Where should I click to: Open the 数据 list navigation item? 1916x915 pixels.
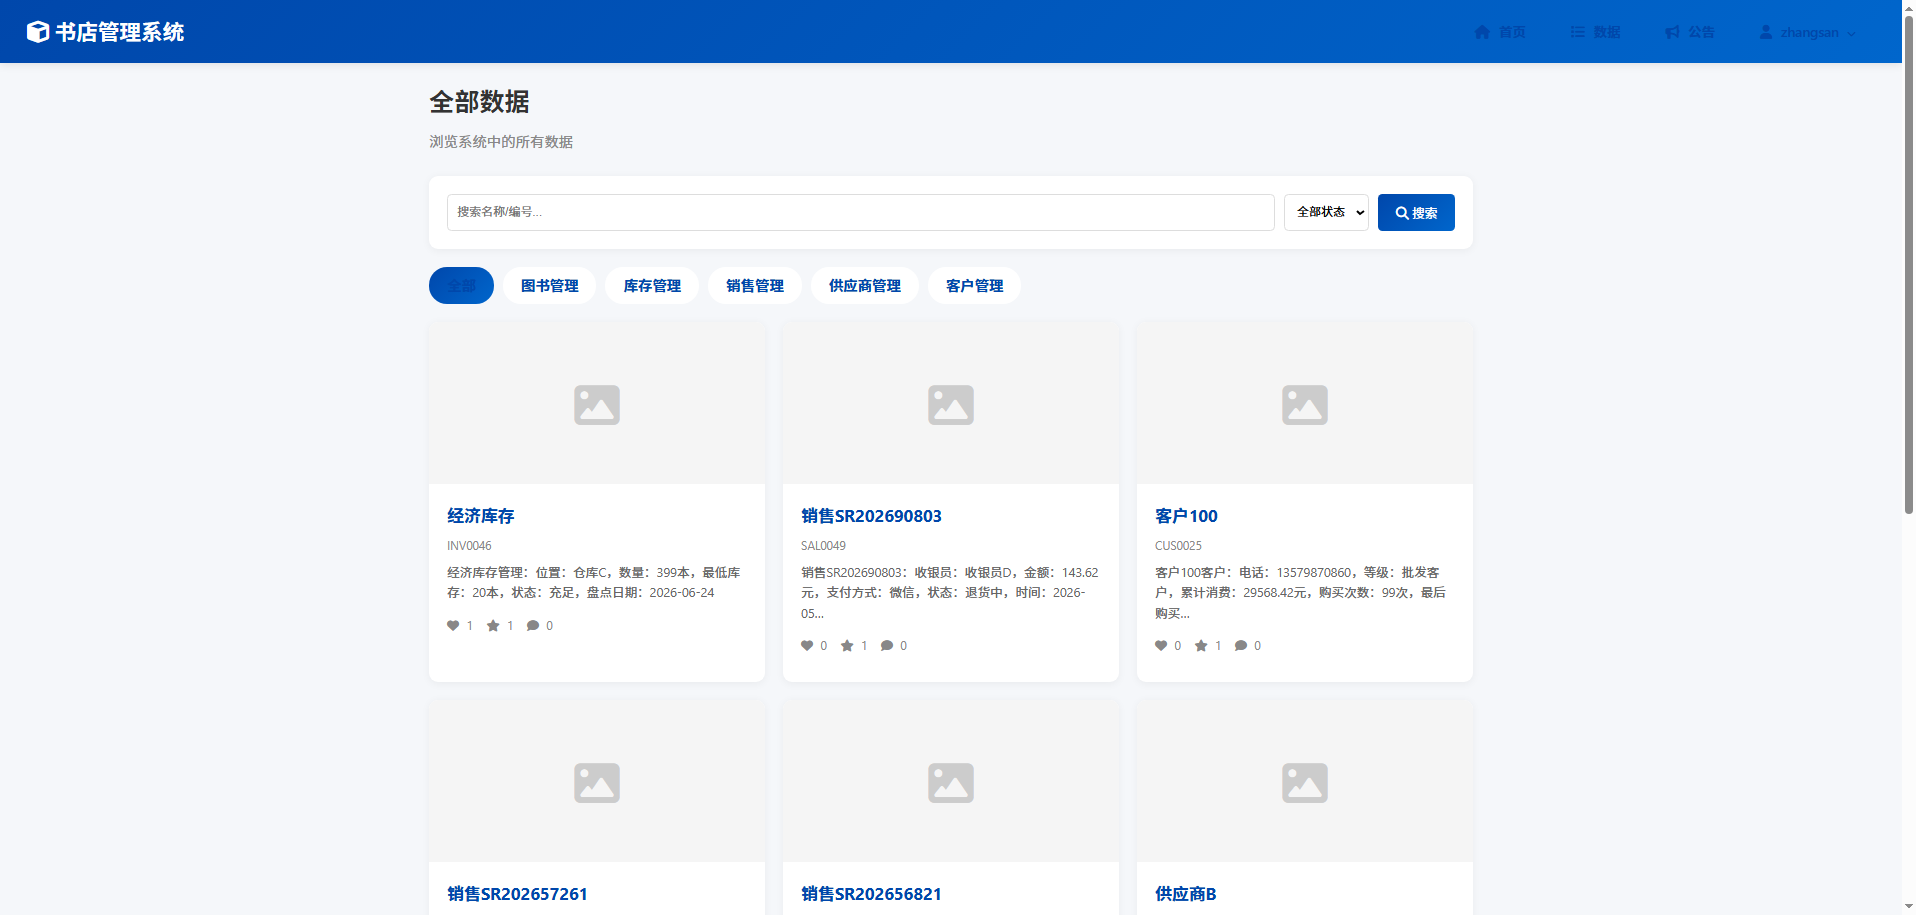[x=1595, y=32]
